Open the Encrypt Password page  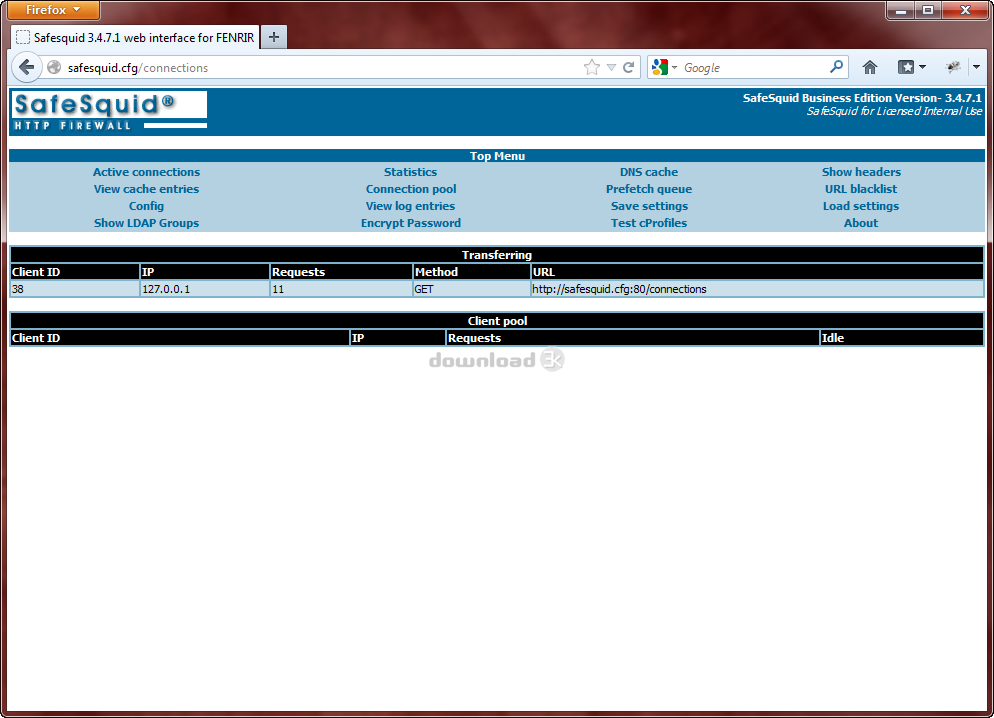tap(411, 223)
